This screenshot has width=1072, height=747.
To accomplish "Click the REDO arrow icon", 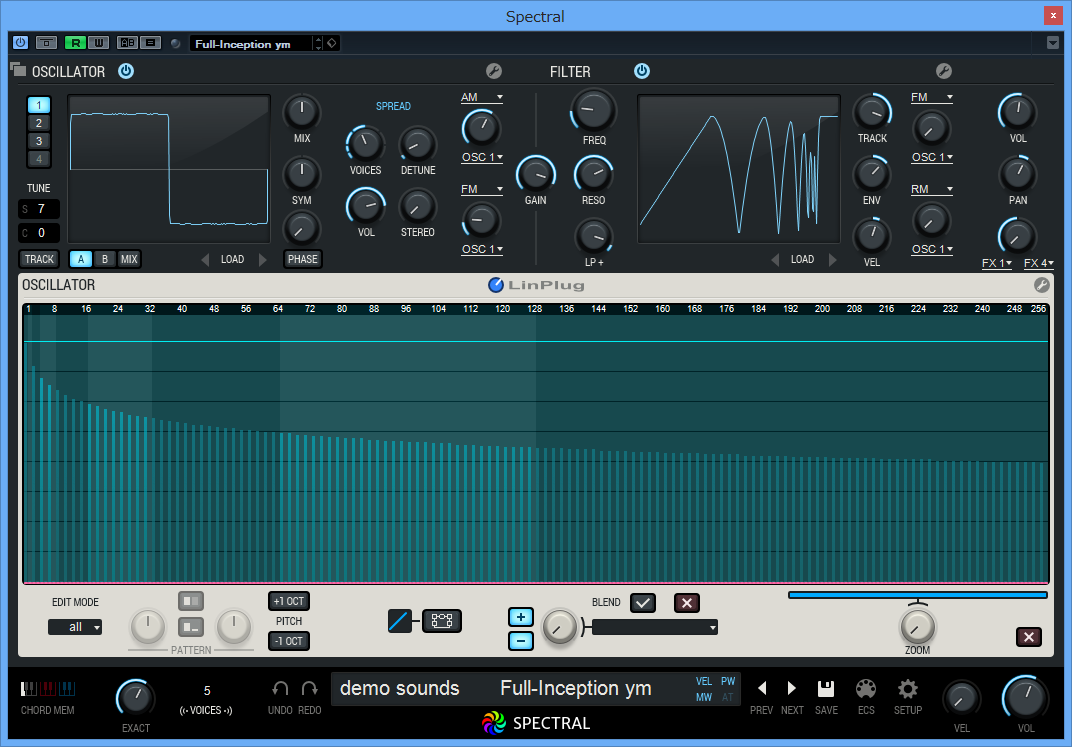I will [310, 688].
